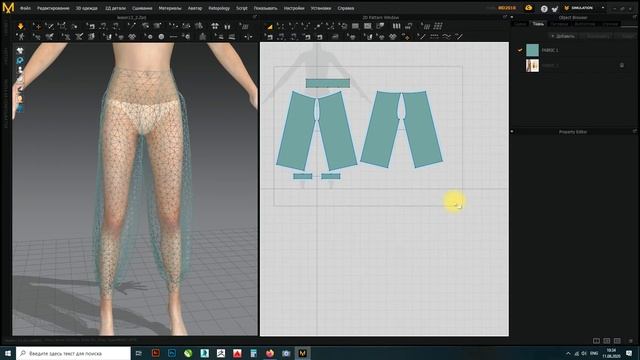
Task: Select the second fabric thumbnail
Action: pyautogui.click(x=532, y=65)
